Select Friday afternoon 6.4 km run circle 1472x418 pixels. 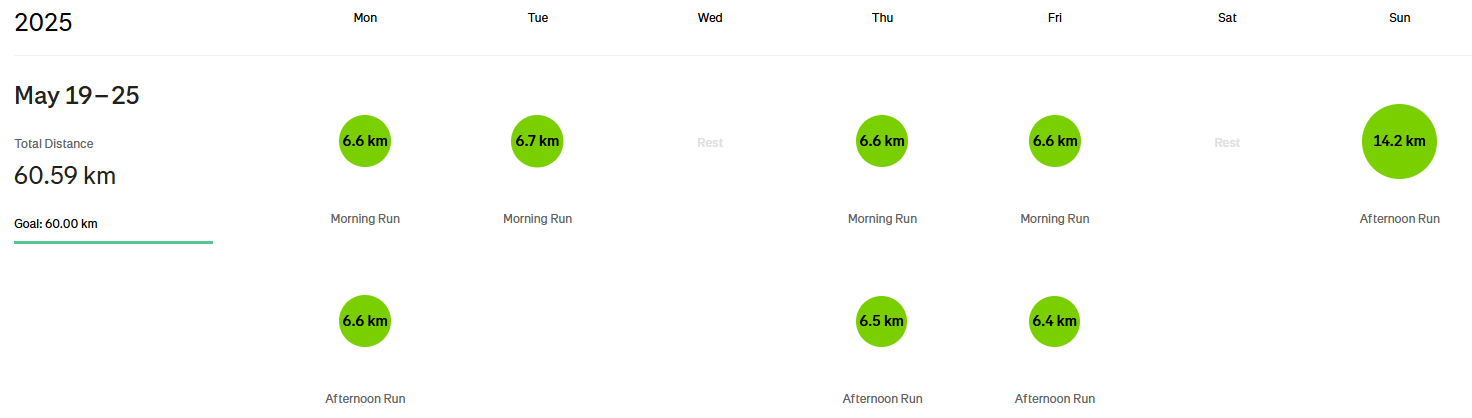coord(1055,321)
